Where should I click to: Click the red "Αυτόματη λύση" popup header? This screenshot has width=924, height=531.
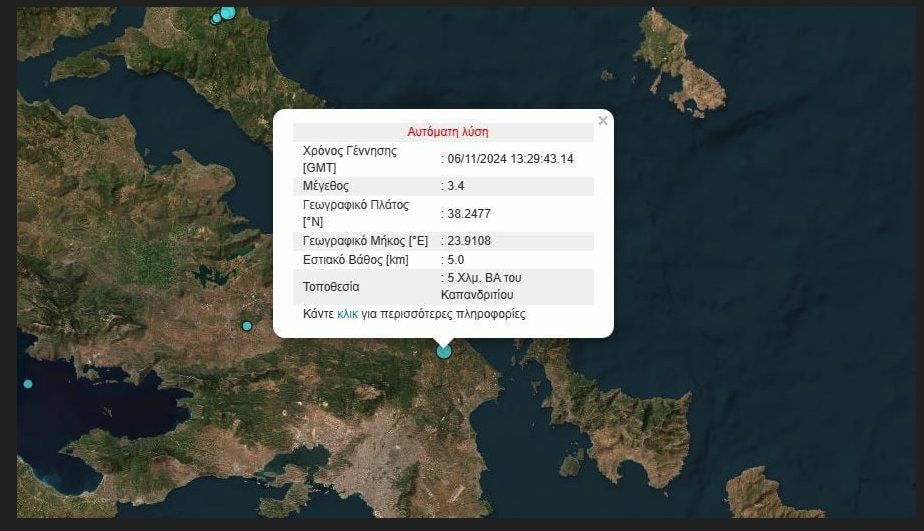[447, 132]
